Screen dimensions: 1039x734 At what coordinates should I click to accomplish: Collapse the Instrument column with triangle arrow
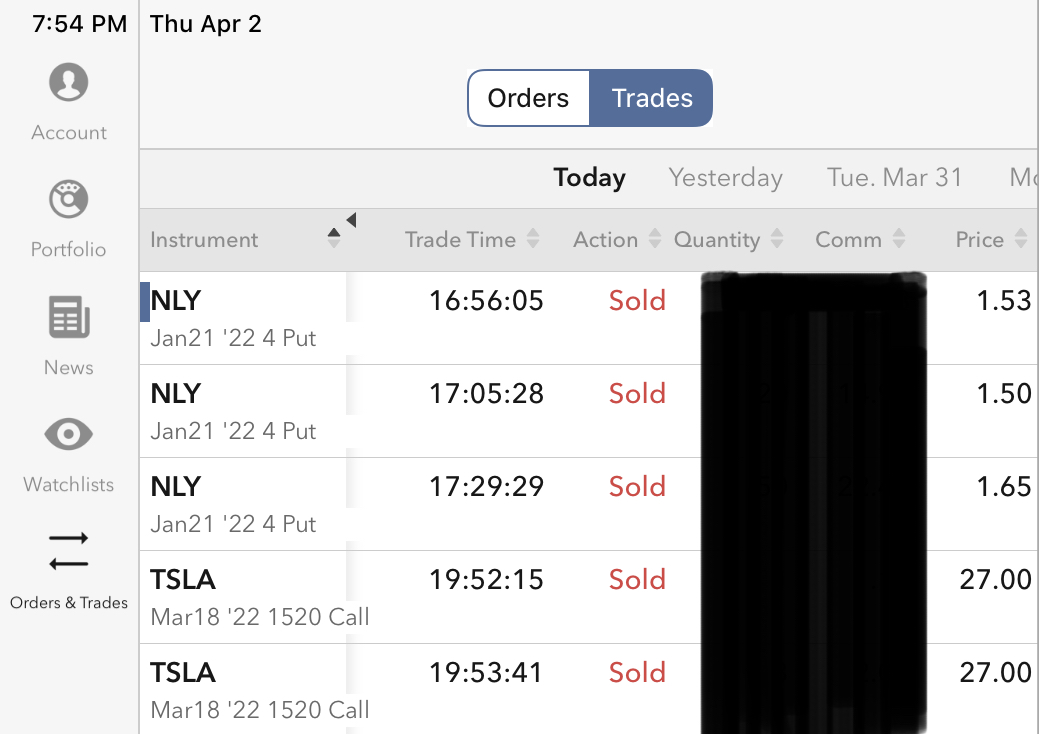(x=351, y=220)
